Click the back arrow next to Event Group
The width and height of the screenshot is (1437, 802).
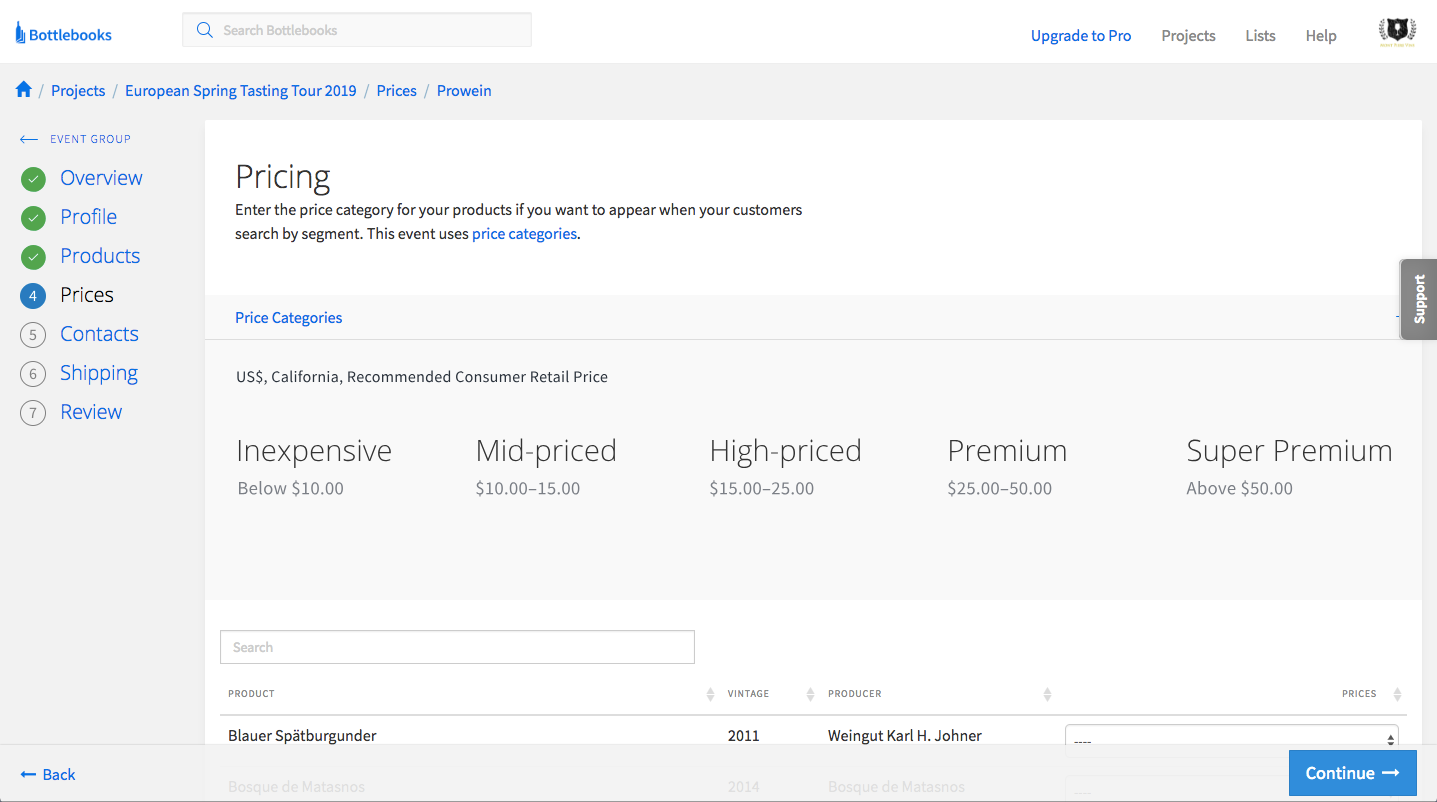pos(29,139)
